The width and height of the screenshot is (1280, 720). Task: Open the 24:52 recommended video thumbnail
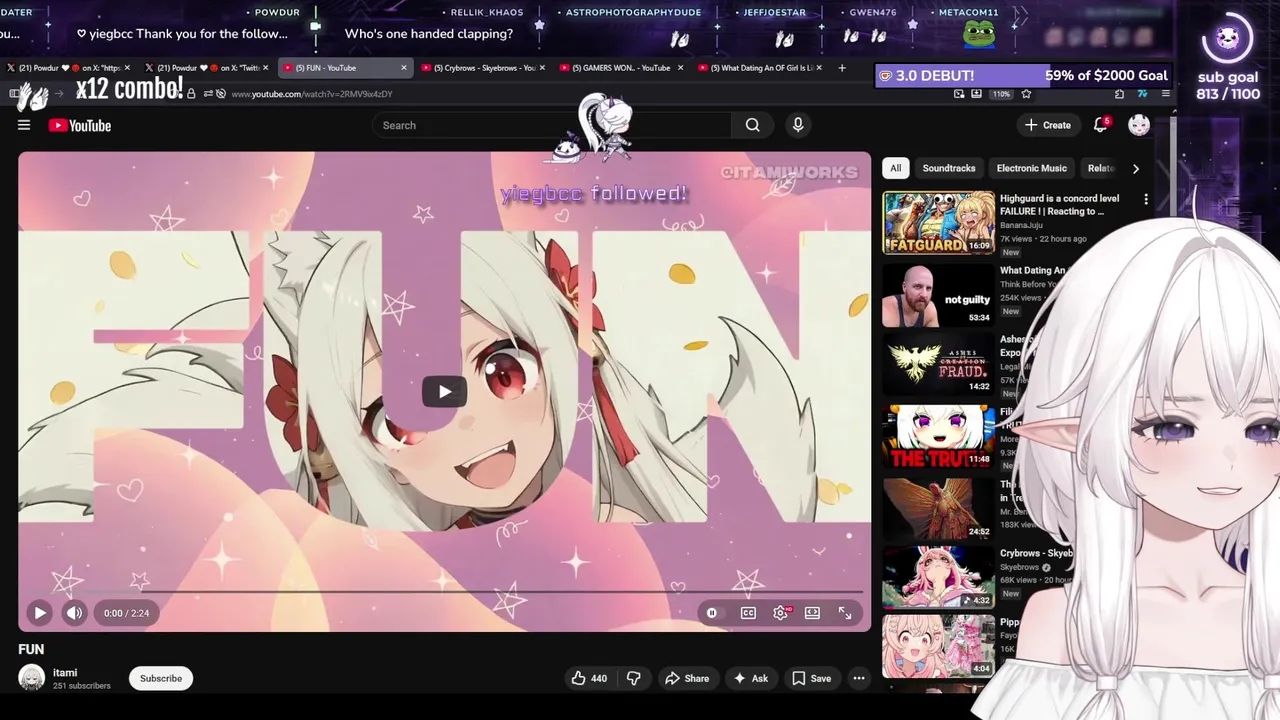pos(938,508)
